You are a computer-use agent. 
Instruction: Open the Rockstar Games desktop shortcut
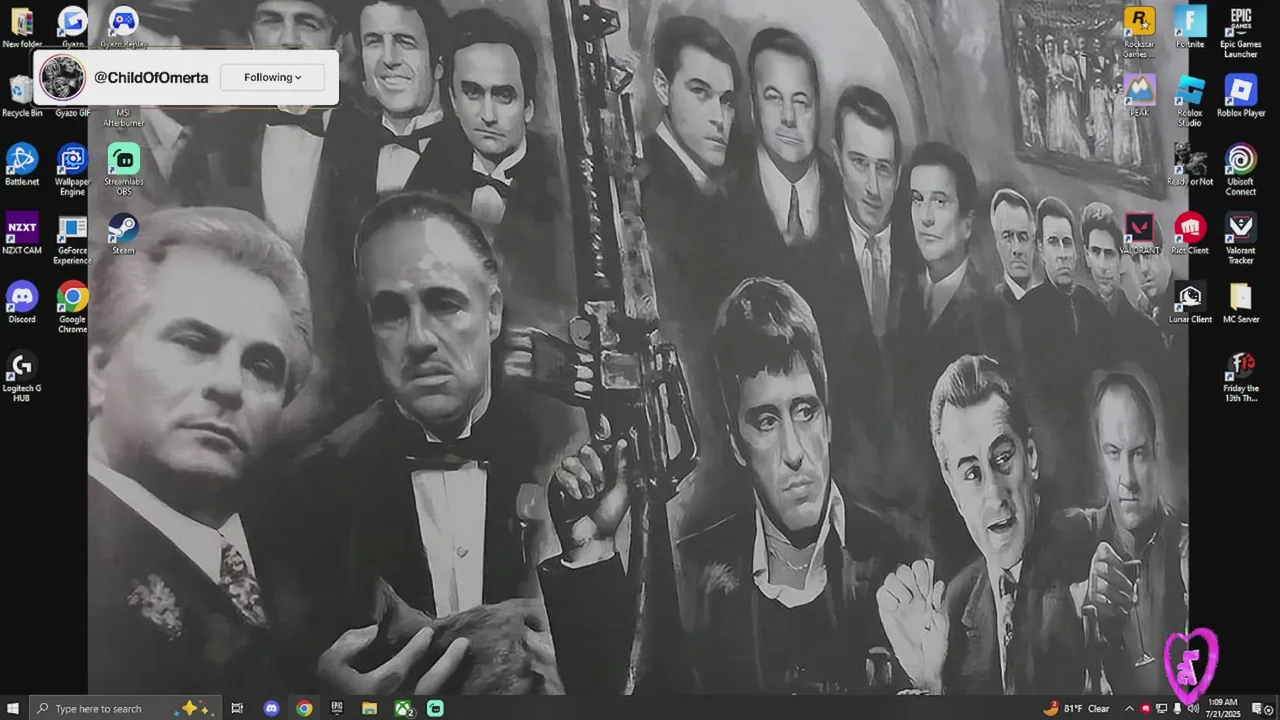click(1139, 33)
